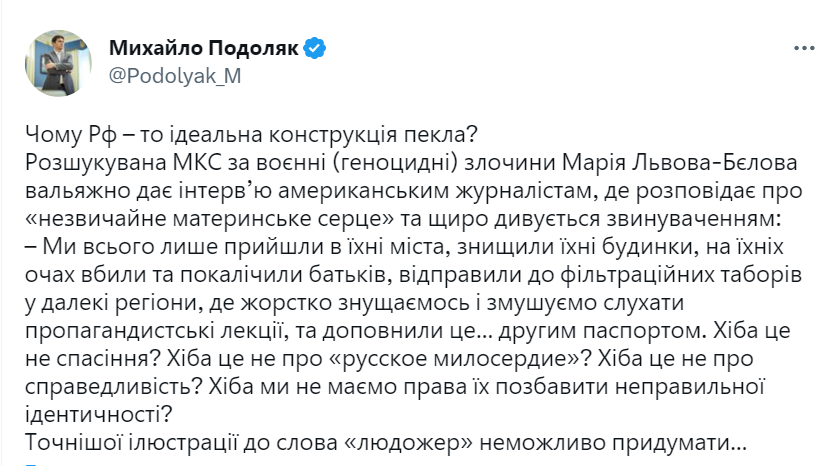Viewport: 835px width, 466px height.
Task: Click the words 'у далекі регіони'
Action: pos(111,303)
